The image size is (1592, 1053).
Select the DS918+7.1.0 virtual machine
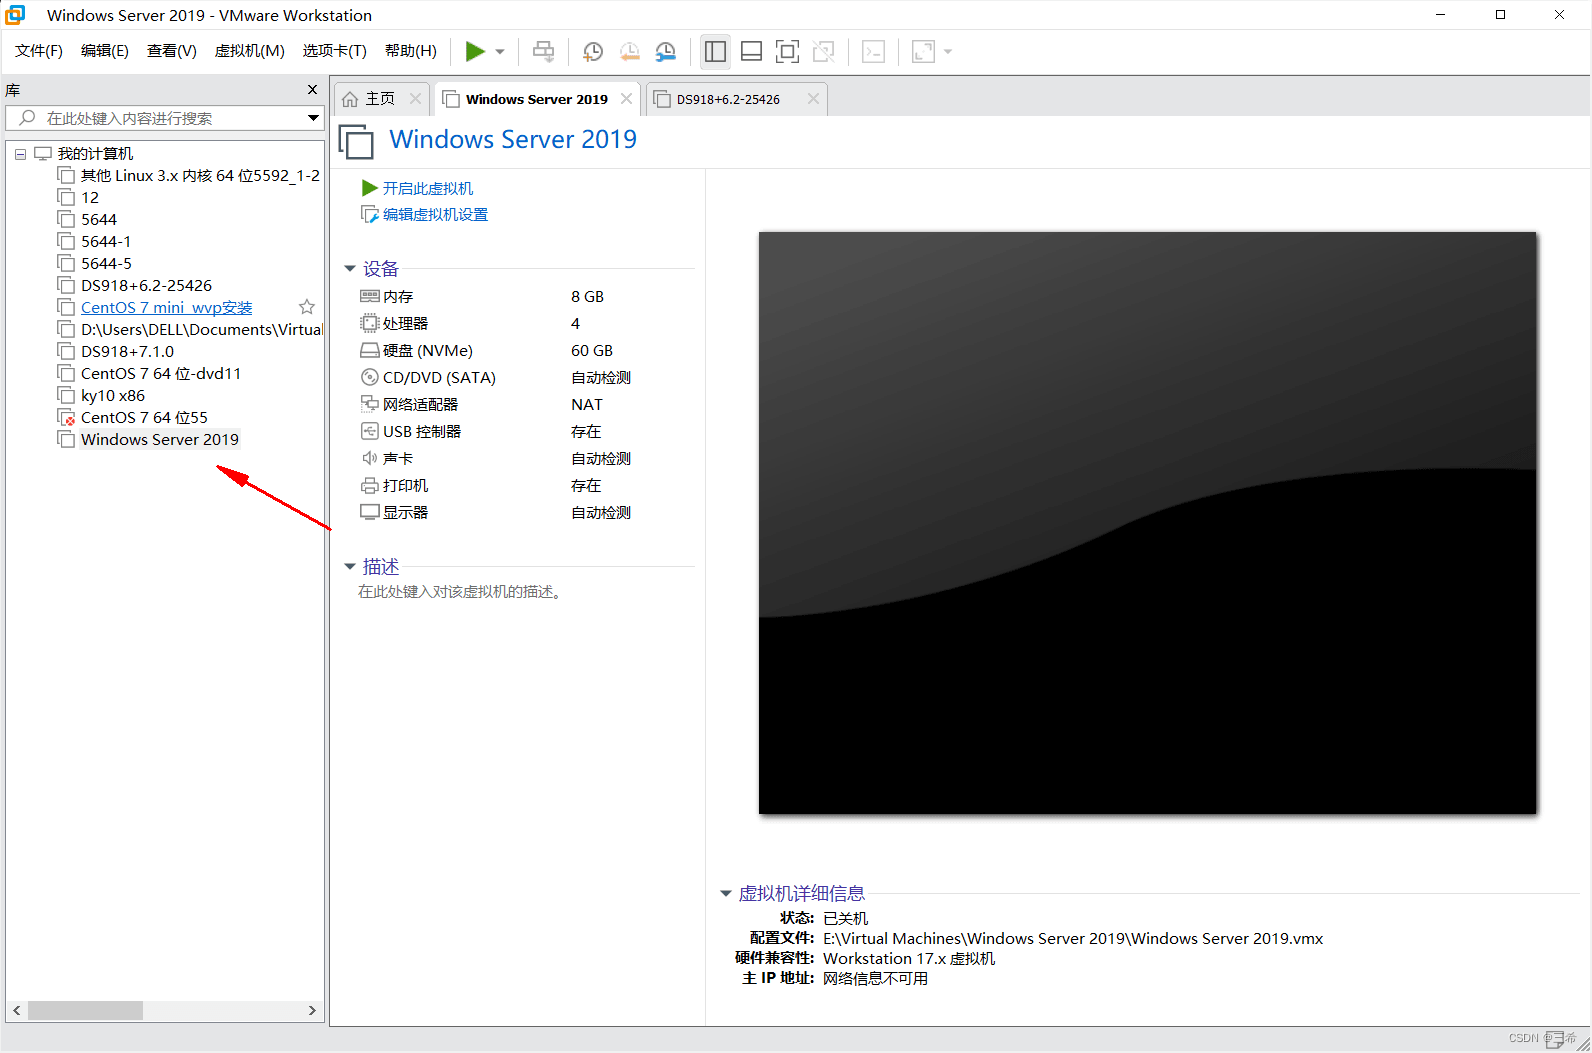coord(127,352)
